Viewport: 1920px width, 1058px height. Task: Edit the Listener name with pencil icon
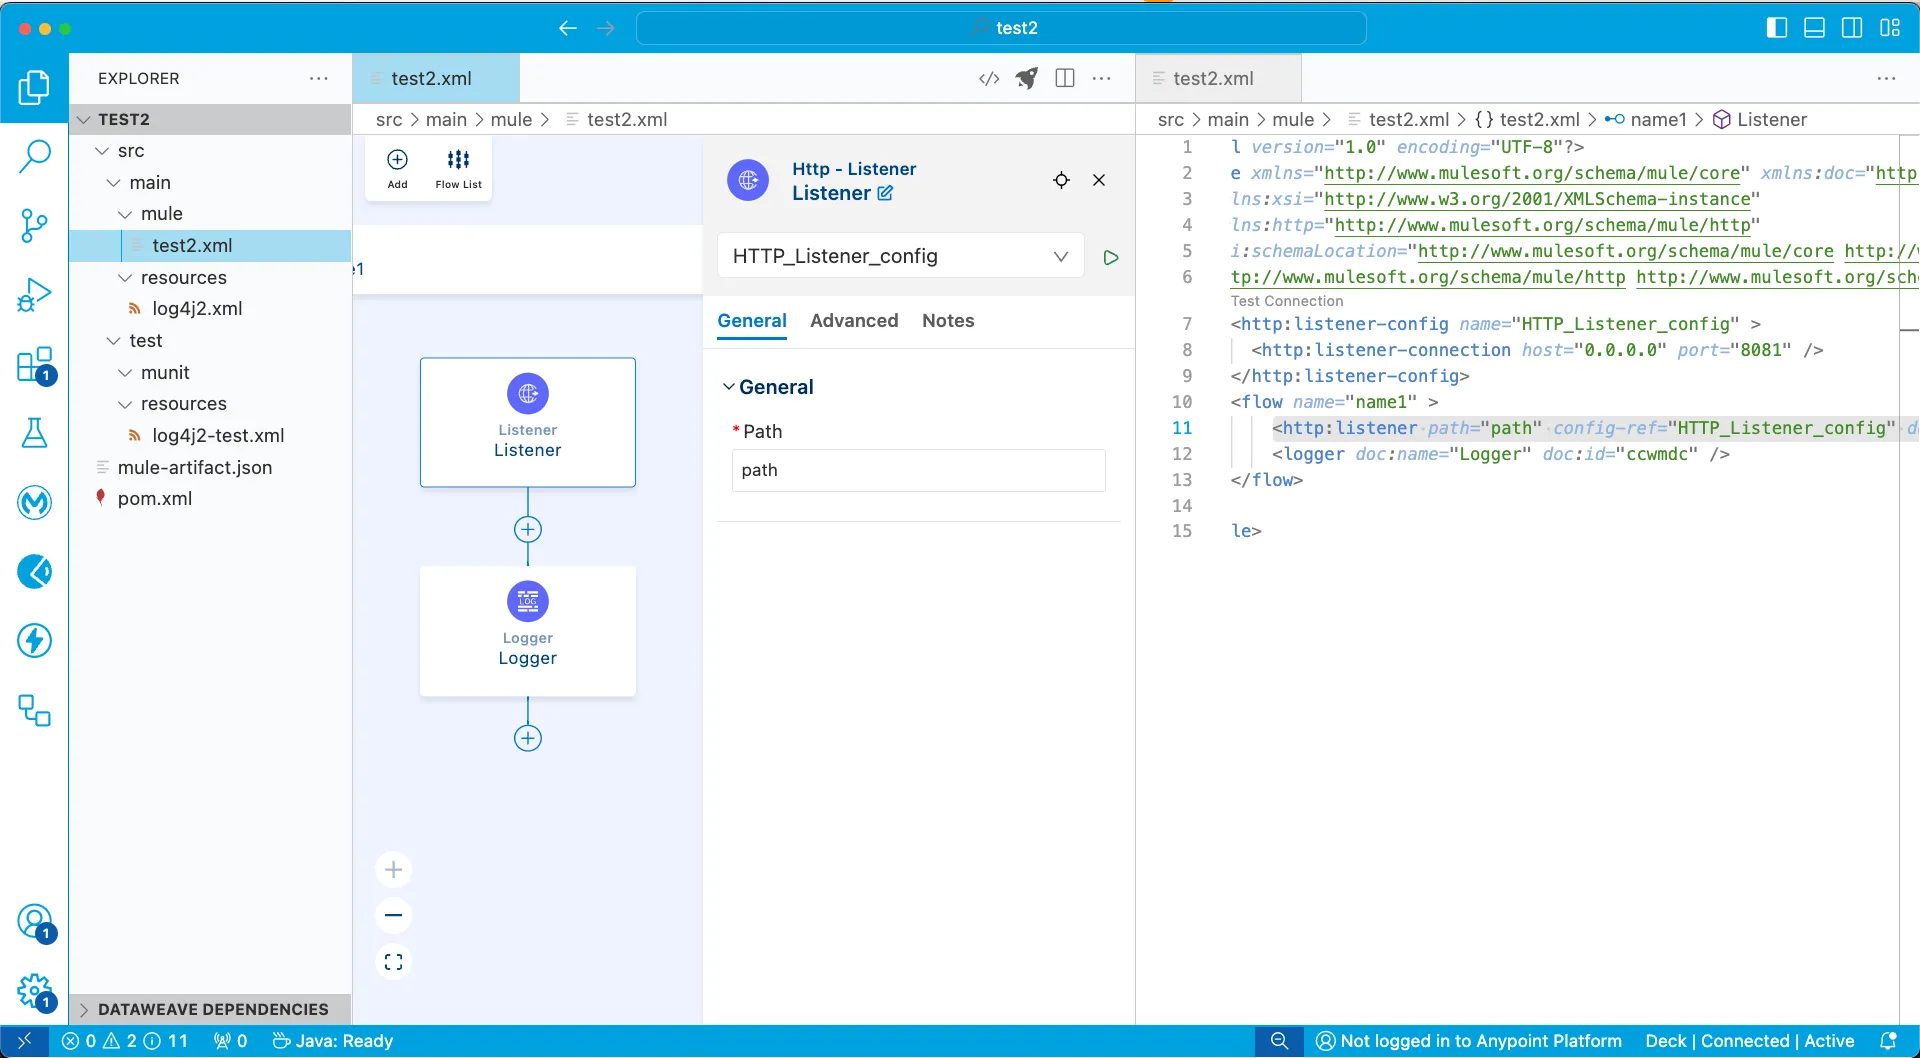tap(885, 193)
